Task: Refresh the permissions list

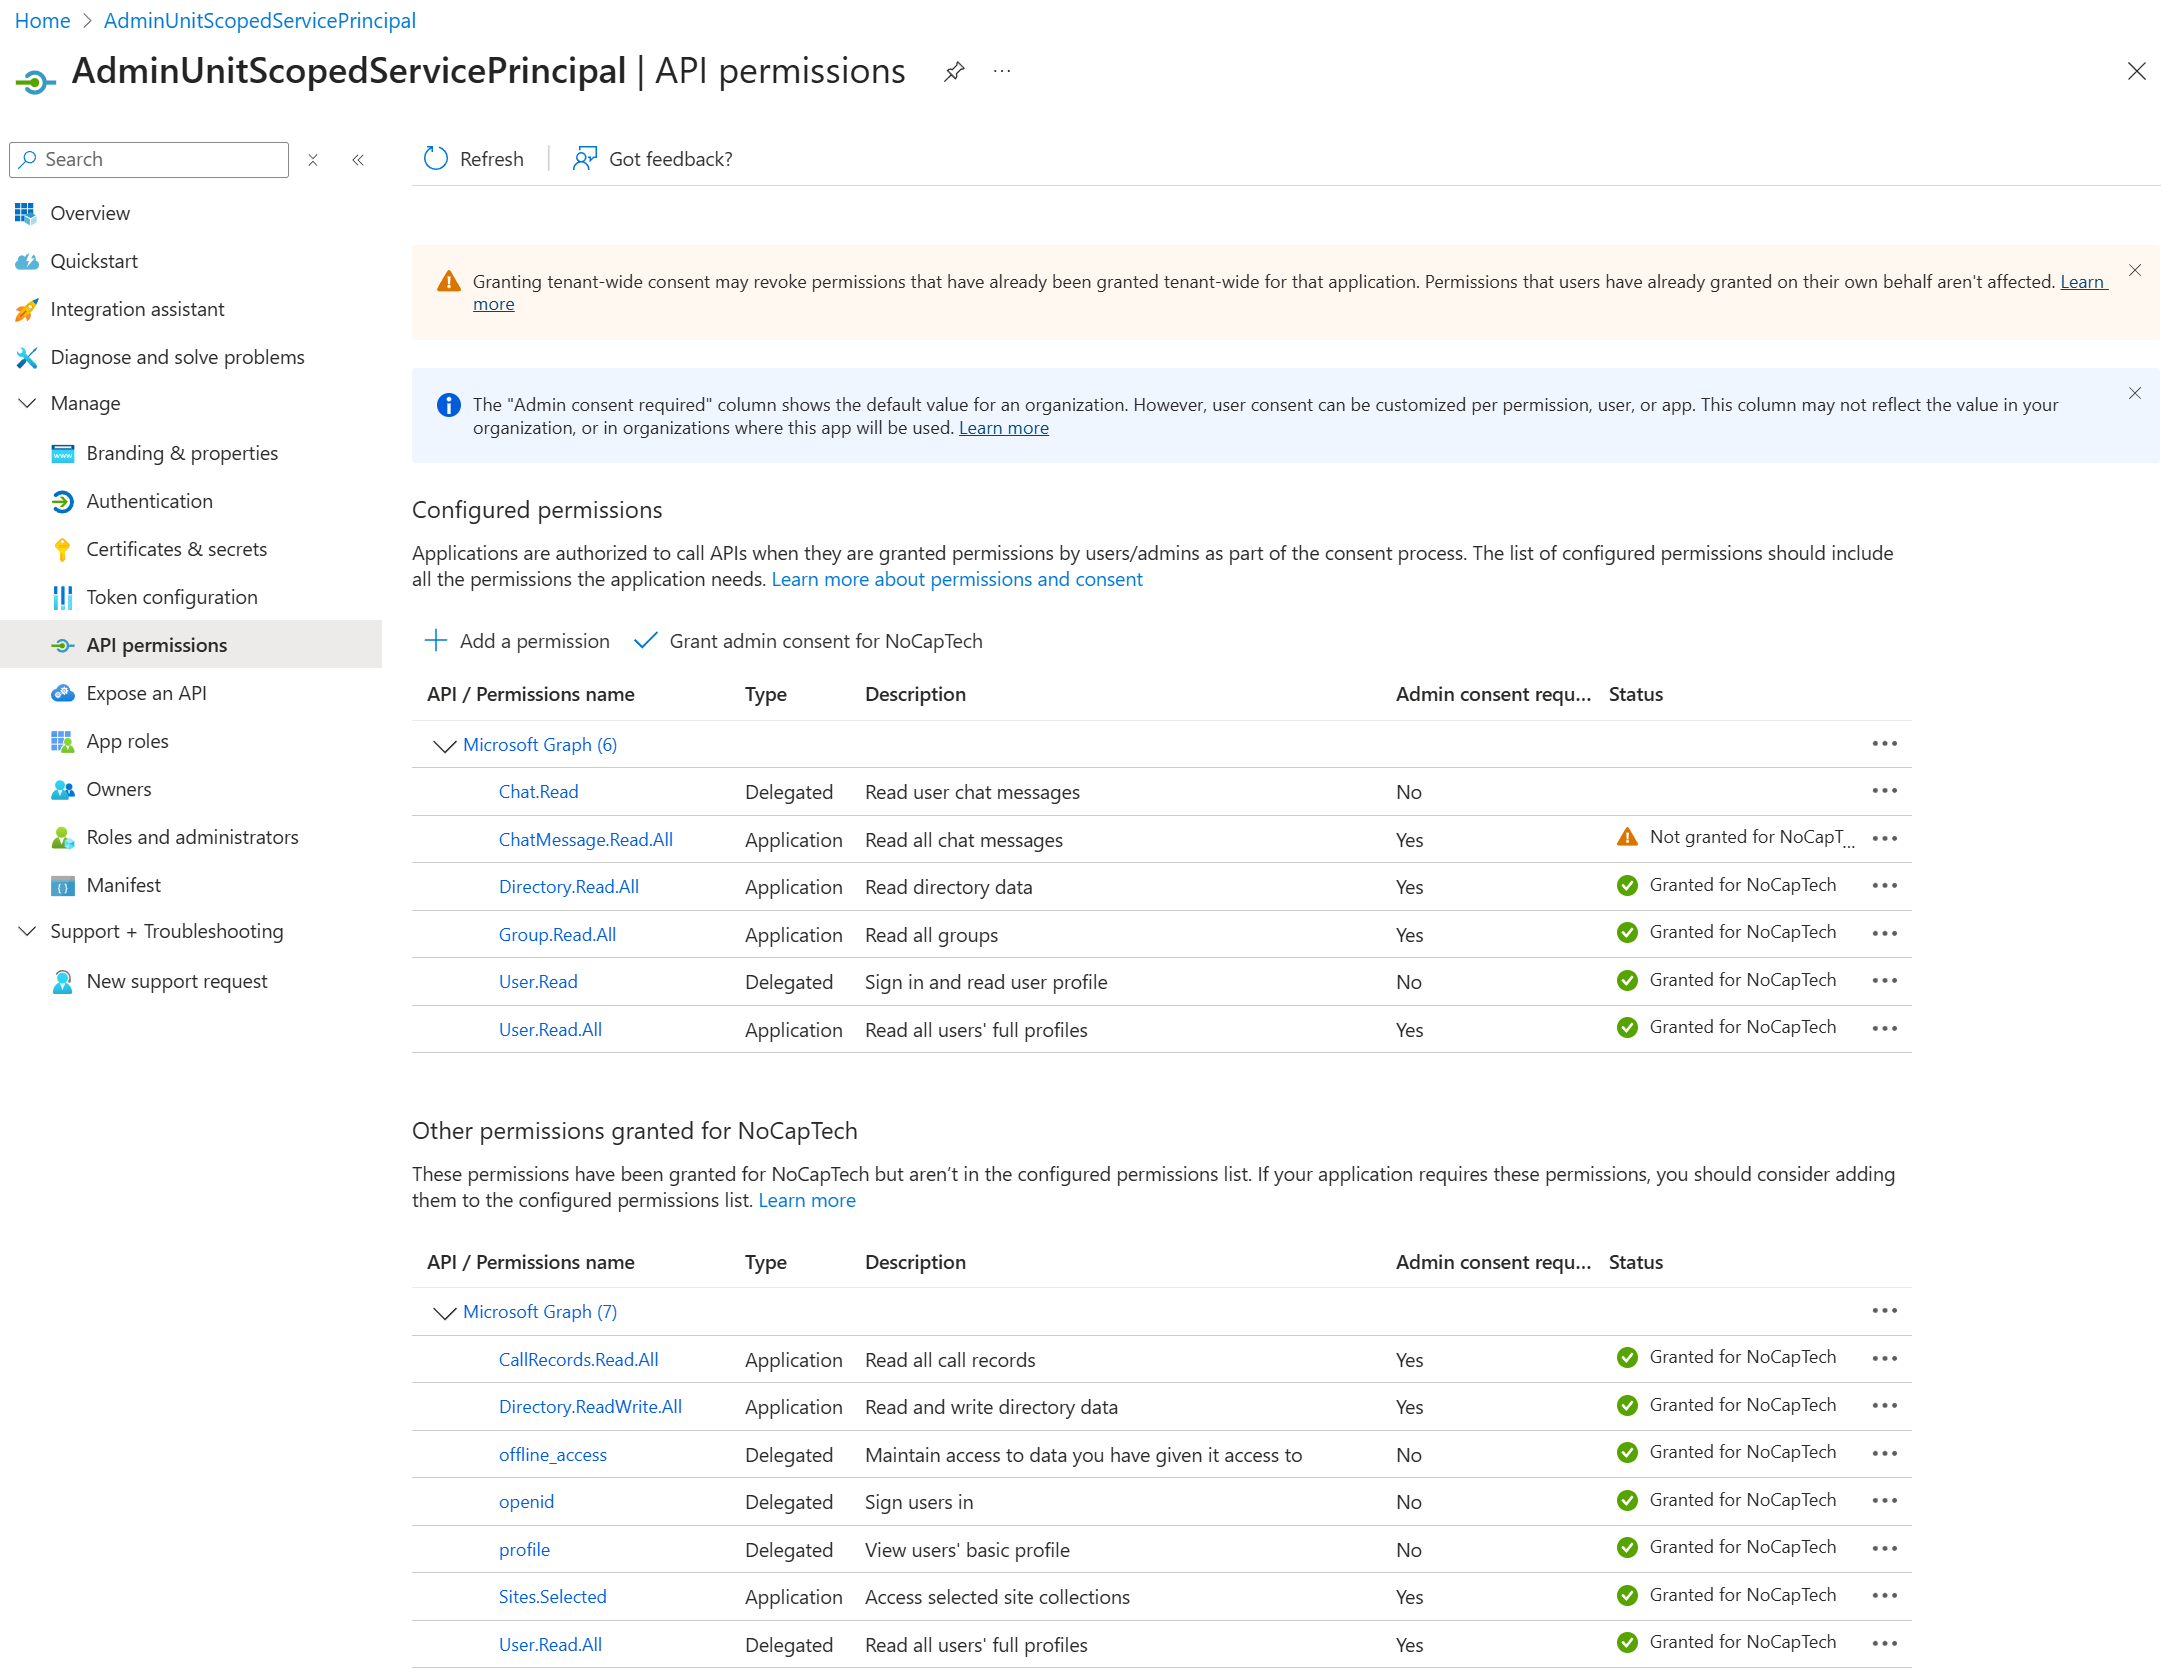Action: click(474, 159)
